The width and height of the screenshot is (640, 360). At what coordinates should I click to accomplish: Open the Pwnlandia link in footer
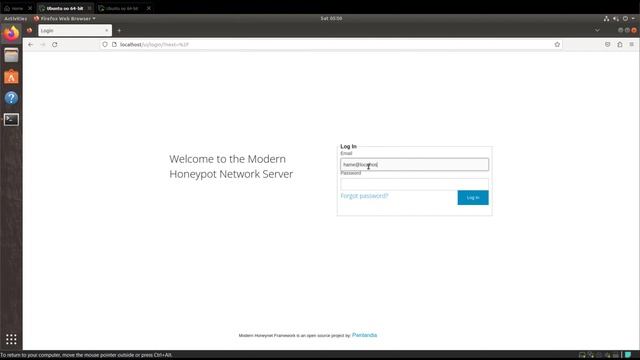click(x=364, y=335)
